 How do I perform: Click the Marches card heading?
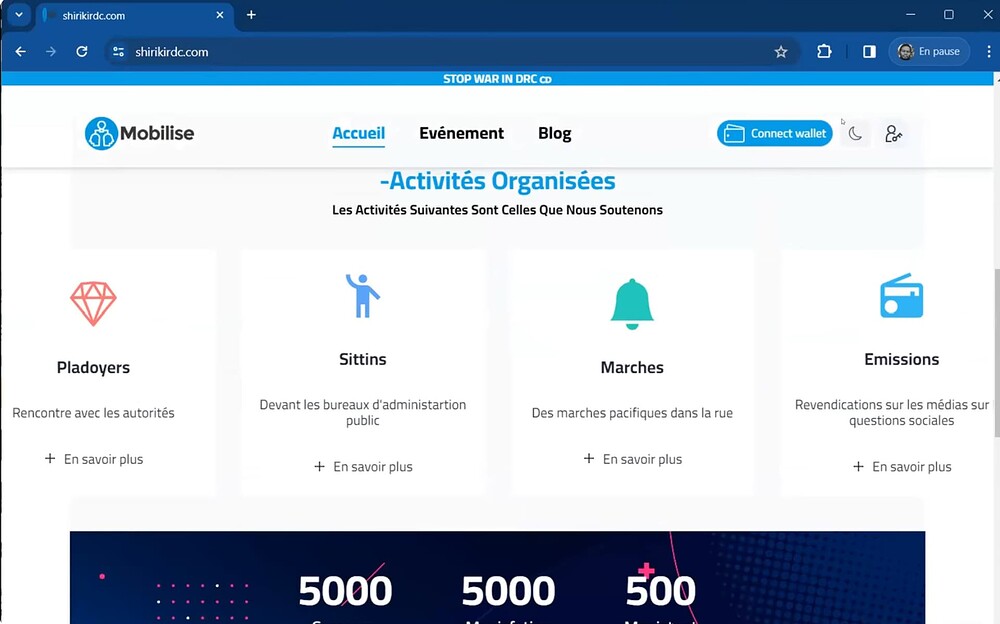pos(632,368)
